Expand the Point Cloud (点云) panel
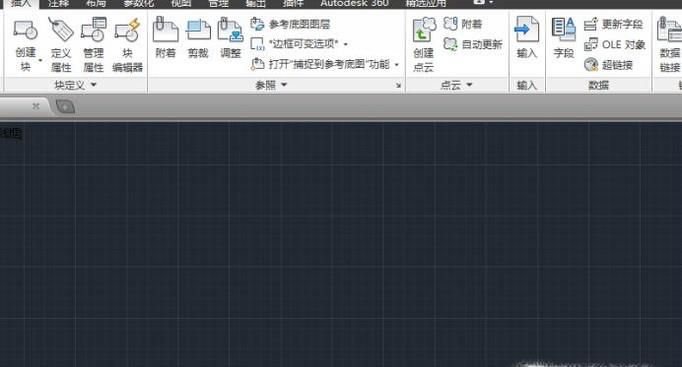682x367 pixels. point(456,85)
